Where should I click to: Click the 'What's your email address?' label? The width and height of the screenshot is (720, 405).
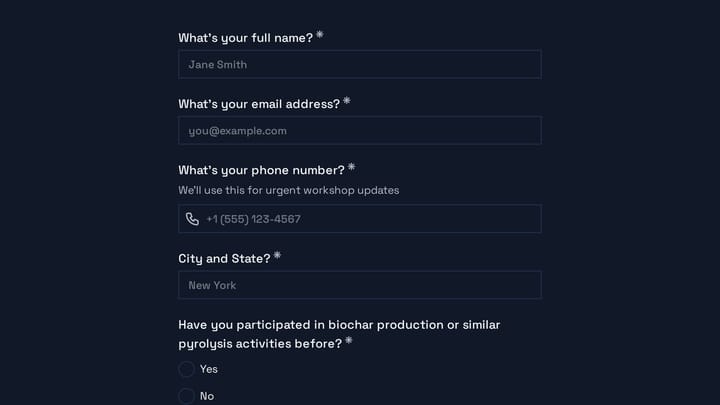(259, 104)
